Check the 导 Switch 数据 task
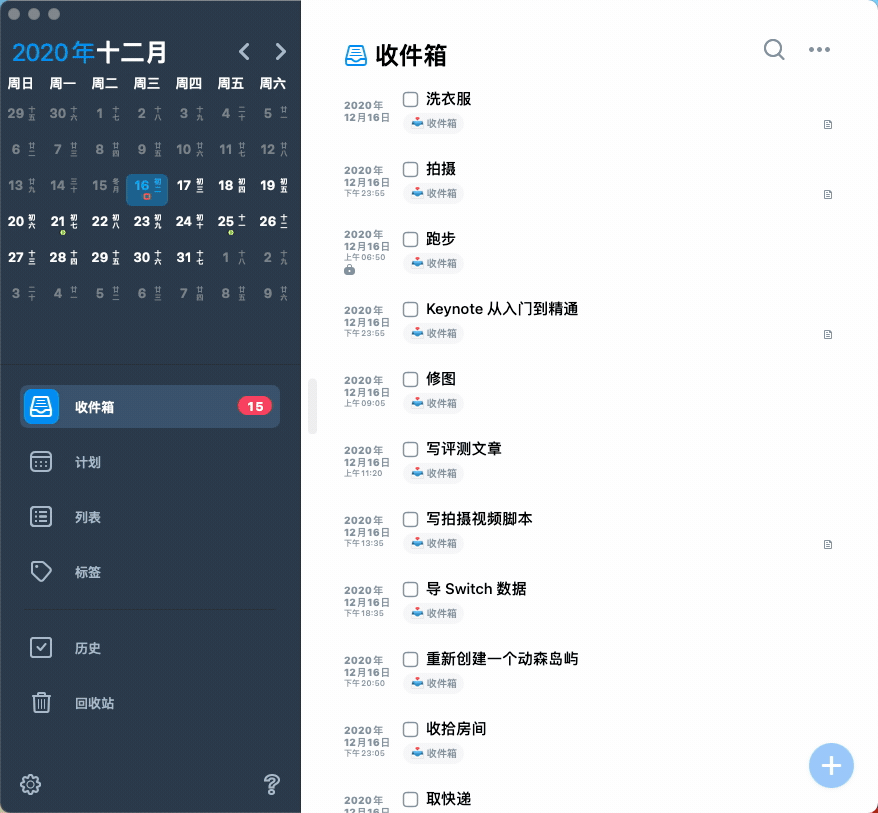The height and width of the screenshot is (813, 878). pyautogui.click(x=410, y=590)
